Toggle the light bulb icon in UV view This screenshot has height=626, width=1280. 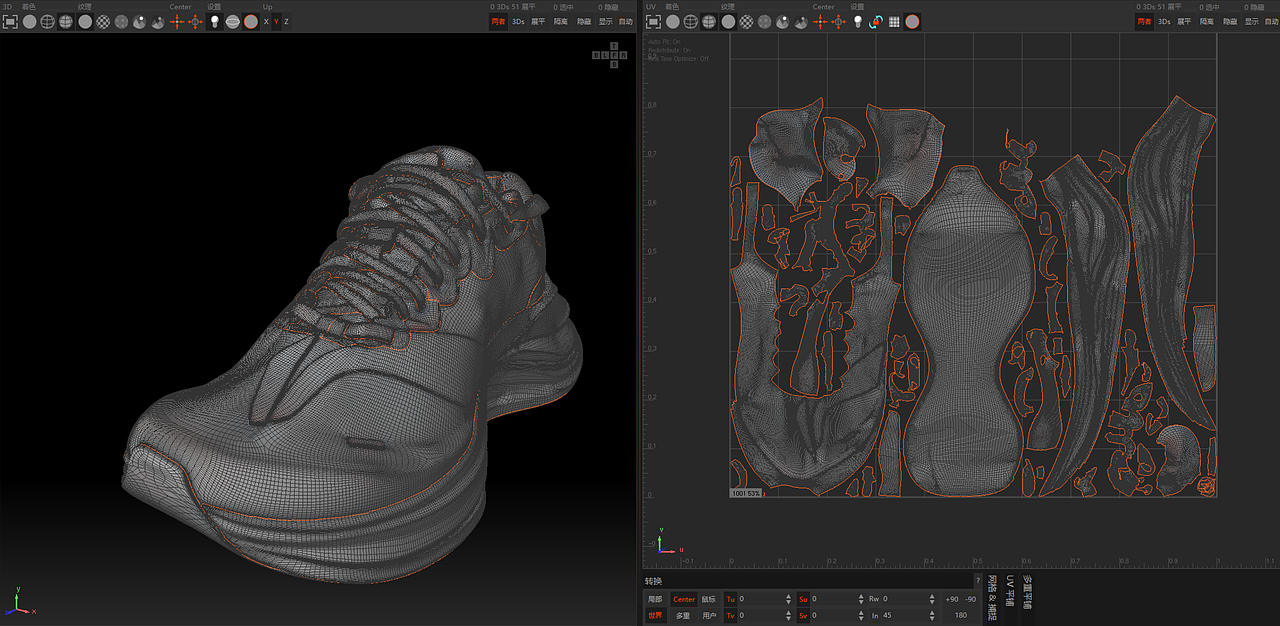click(x=857, y=21)
